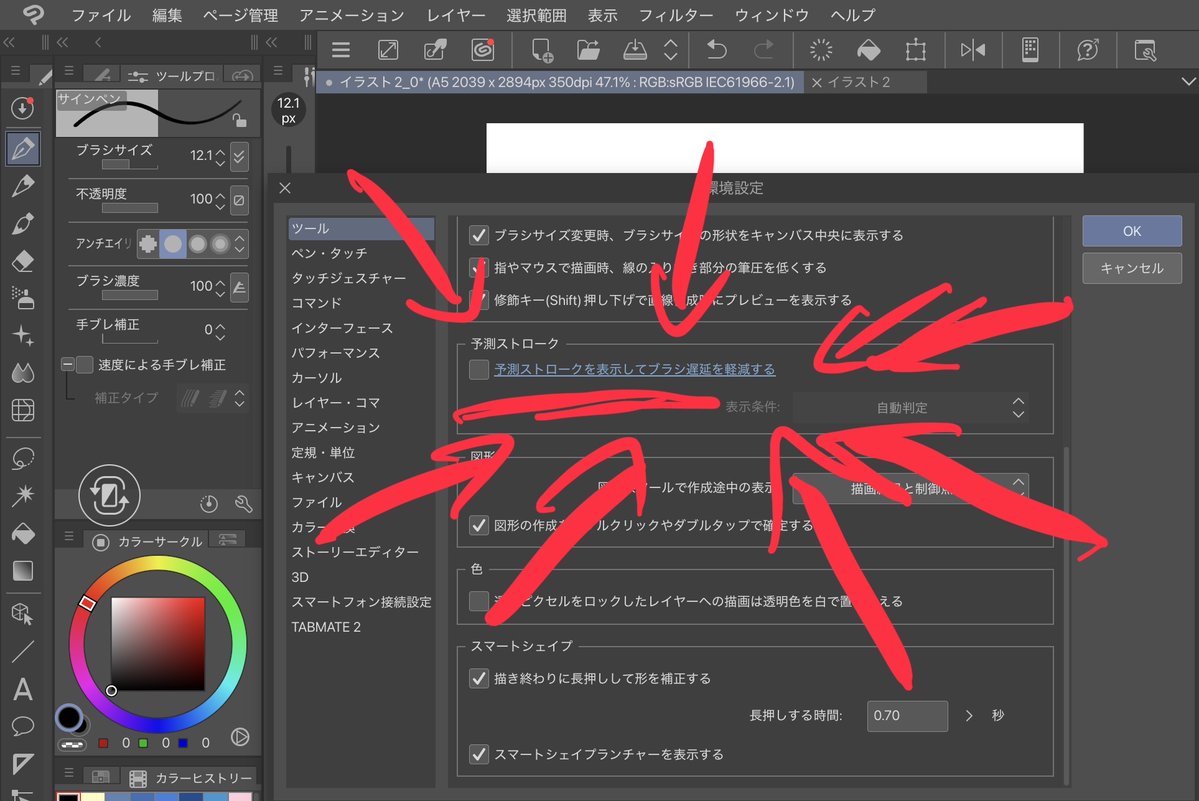
Task: Click stabilization stepper arrows
Action: click(x=220, y=331)
